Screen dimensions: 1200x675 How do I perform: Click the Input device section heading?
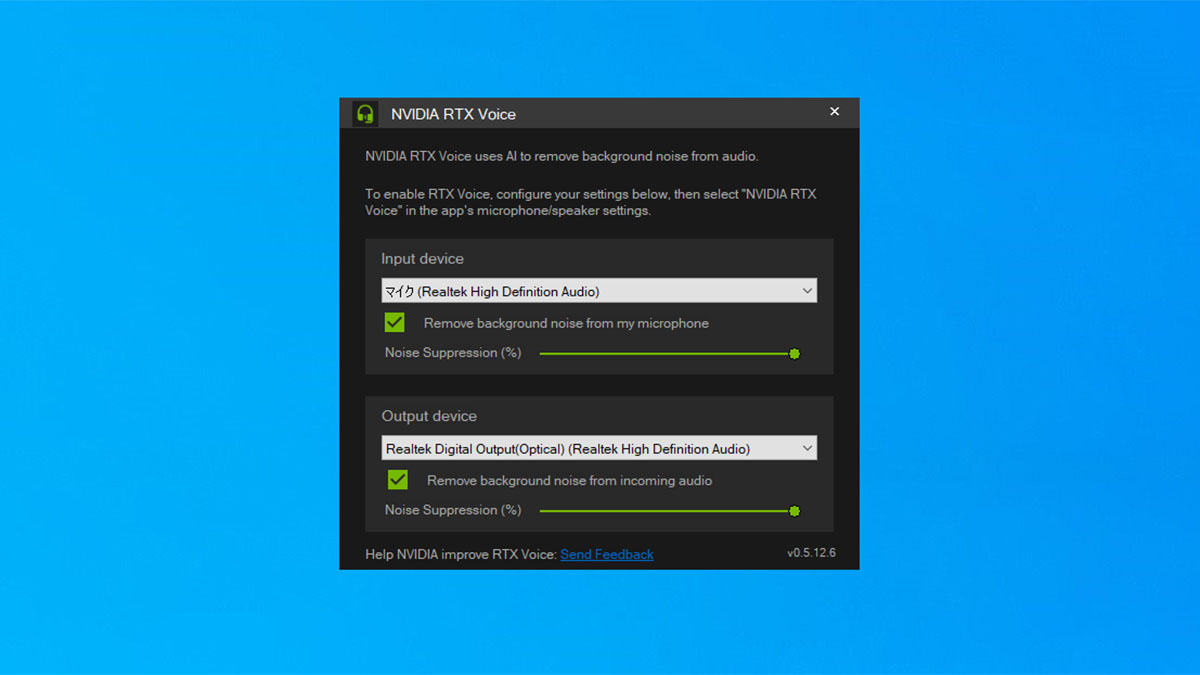[x=422, y=258]
